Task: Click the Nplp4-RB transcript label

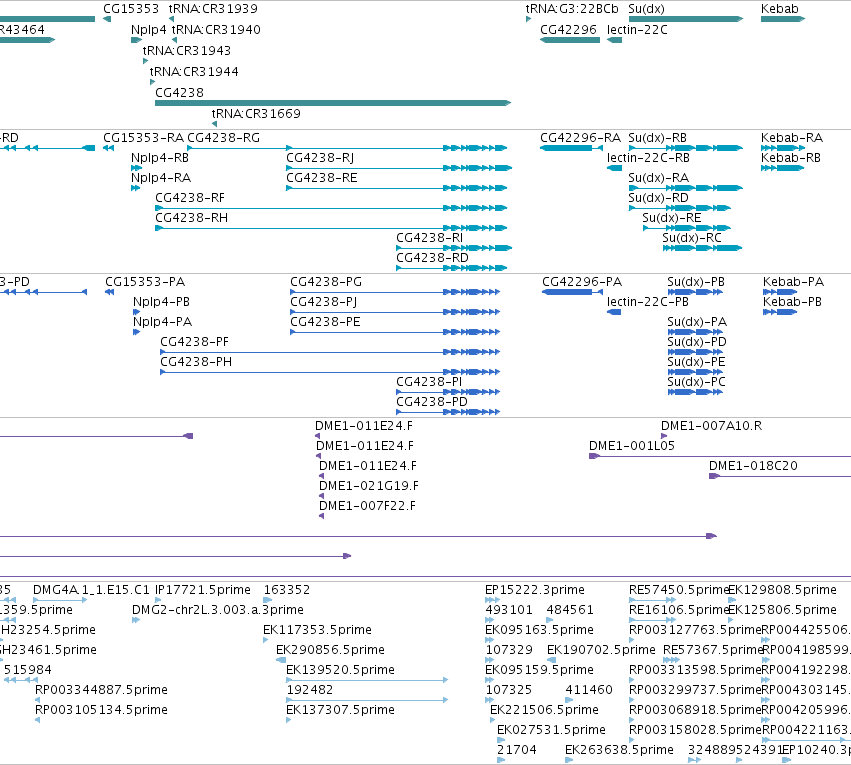Action: click(x=160, y=158)
